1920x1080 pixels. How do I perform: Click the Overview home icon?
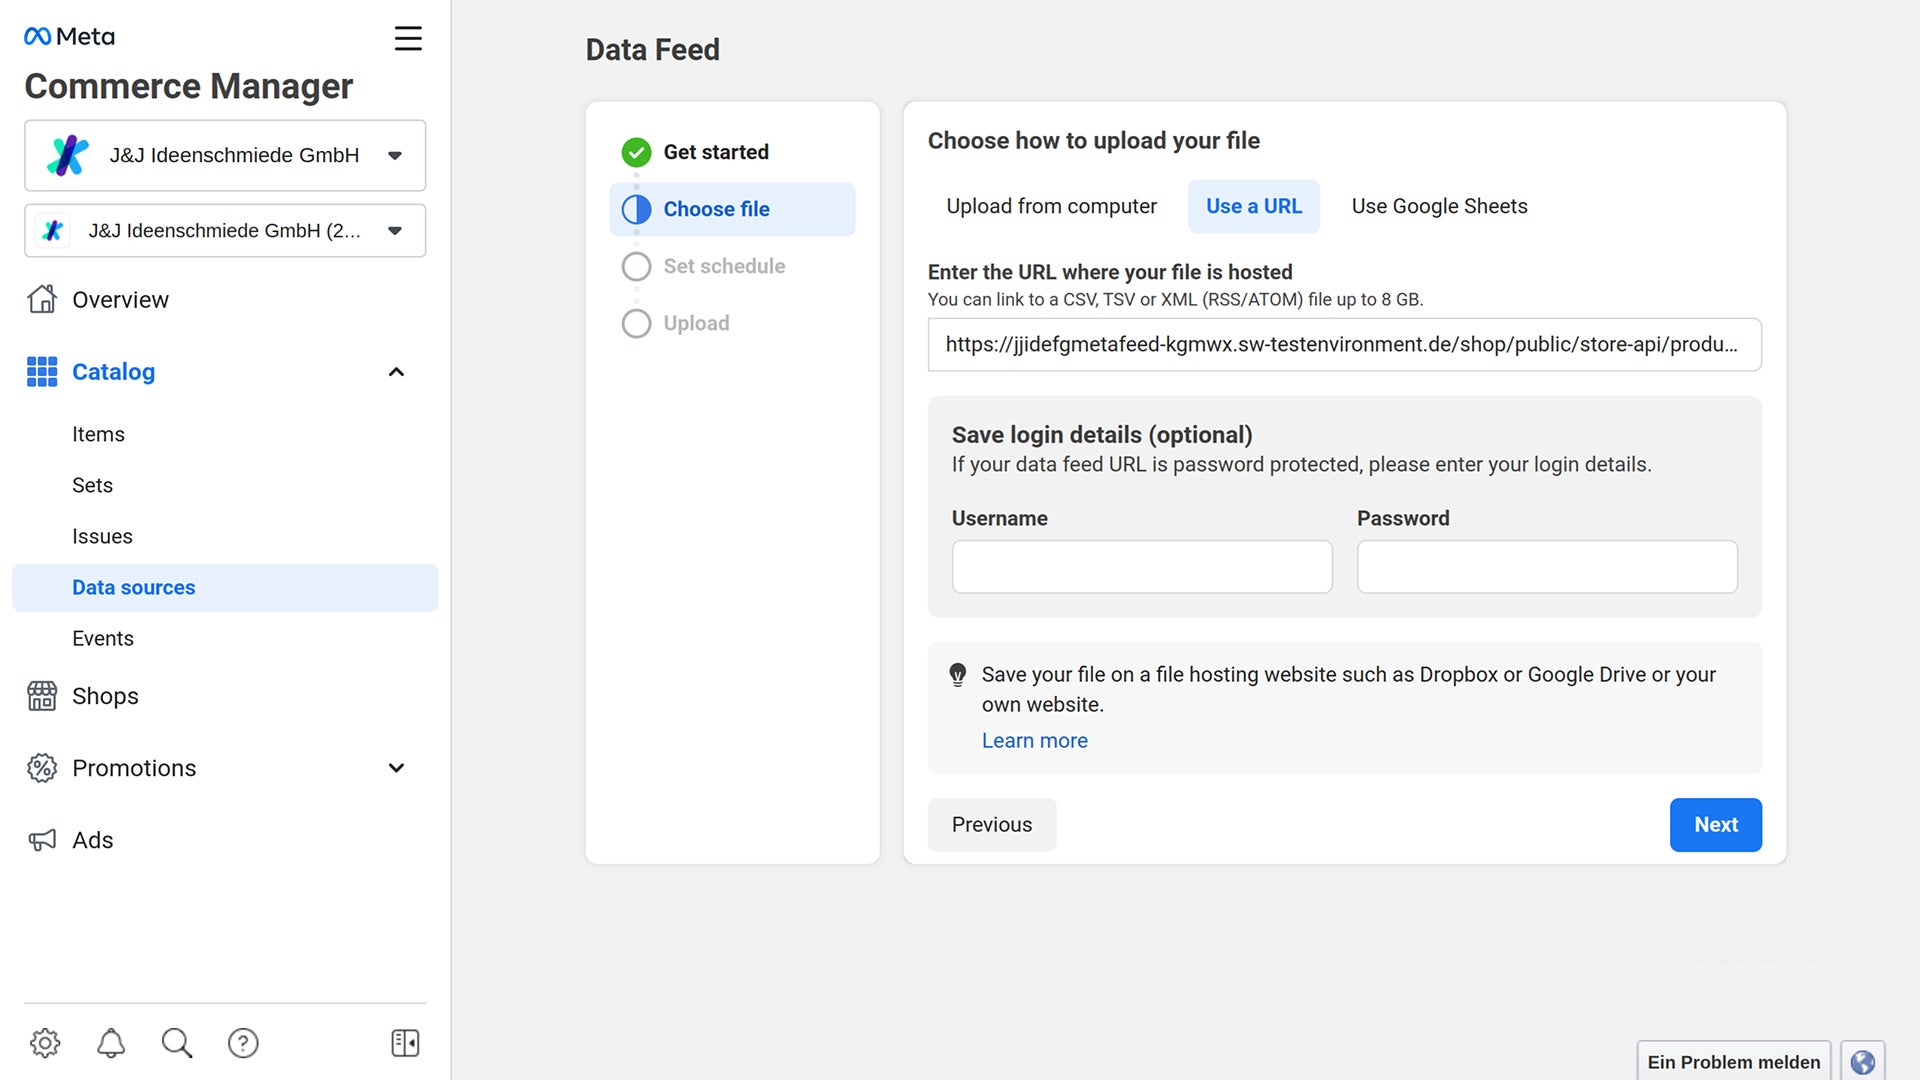pos(42,299)
